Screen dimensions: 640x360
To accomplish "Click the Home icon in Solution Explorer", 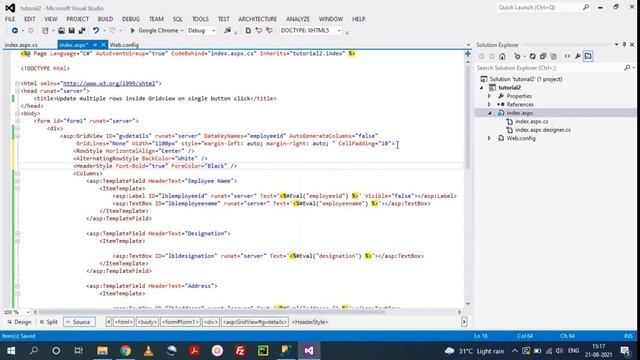I will point(502,56).
